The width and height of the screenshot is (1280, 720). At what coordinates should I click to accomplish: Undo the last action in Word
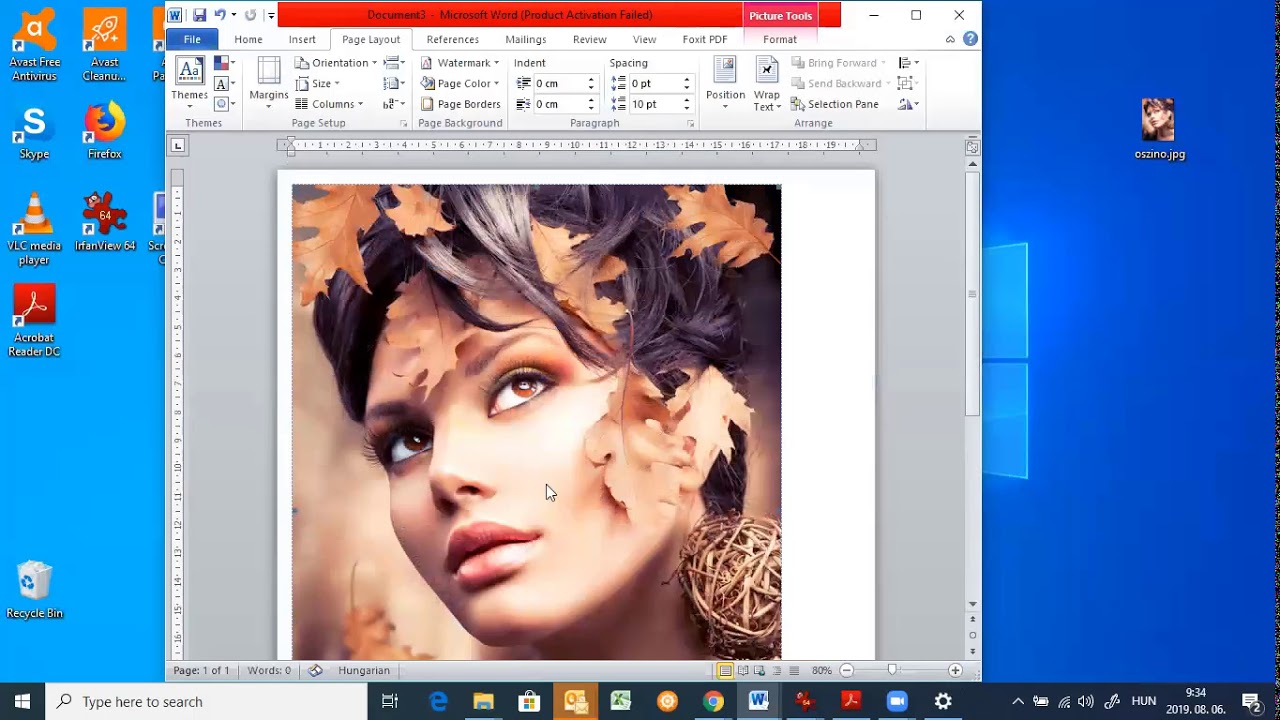[x=220, y=15]
